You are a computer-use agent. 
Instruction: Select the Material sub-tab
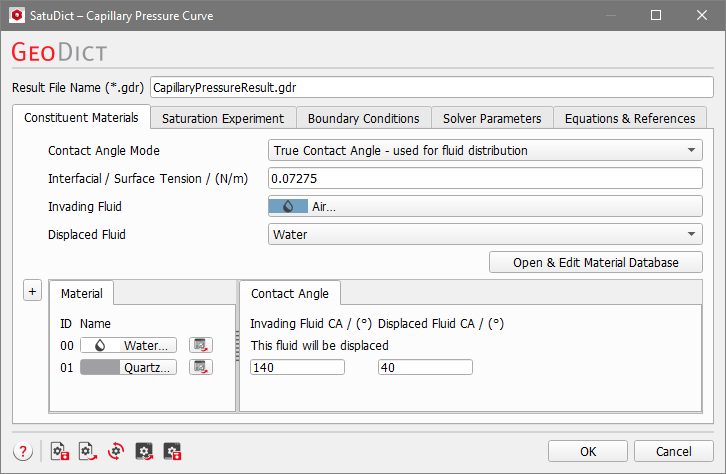point(81,293)
